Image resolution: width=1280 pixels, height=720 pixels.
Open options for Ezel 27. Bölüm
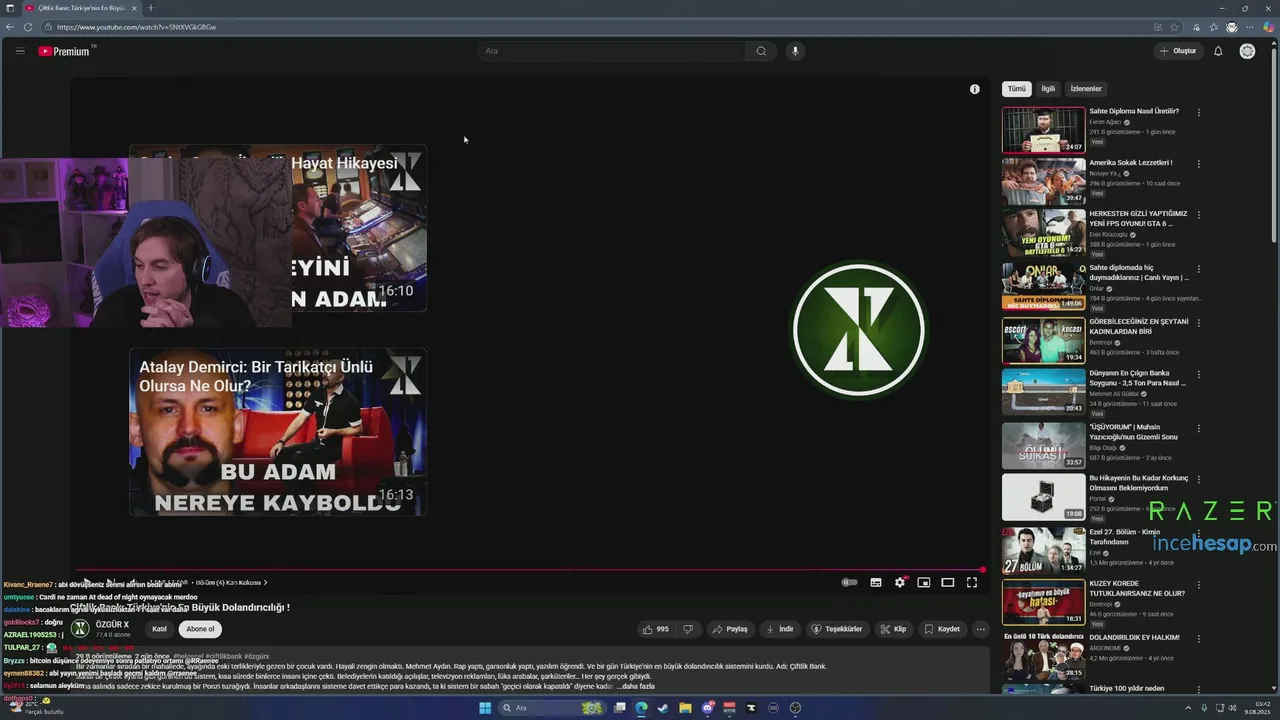(1198, 532)
